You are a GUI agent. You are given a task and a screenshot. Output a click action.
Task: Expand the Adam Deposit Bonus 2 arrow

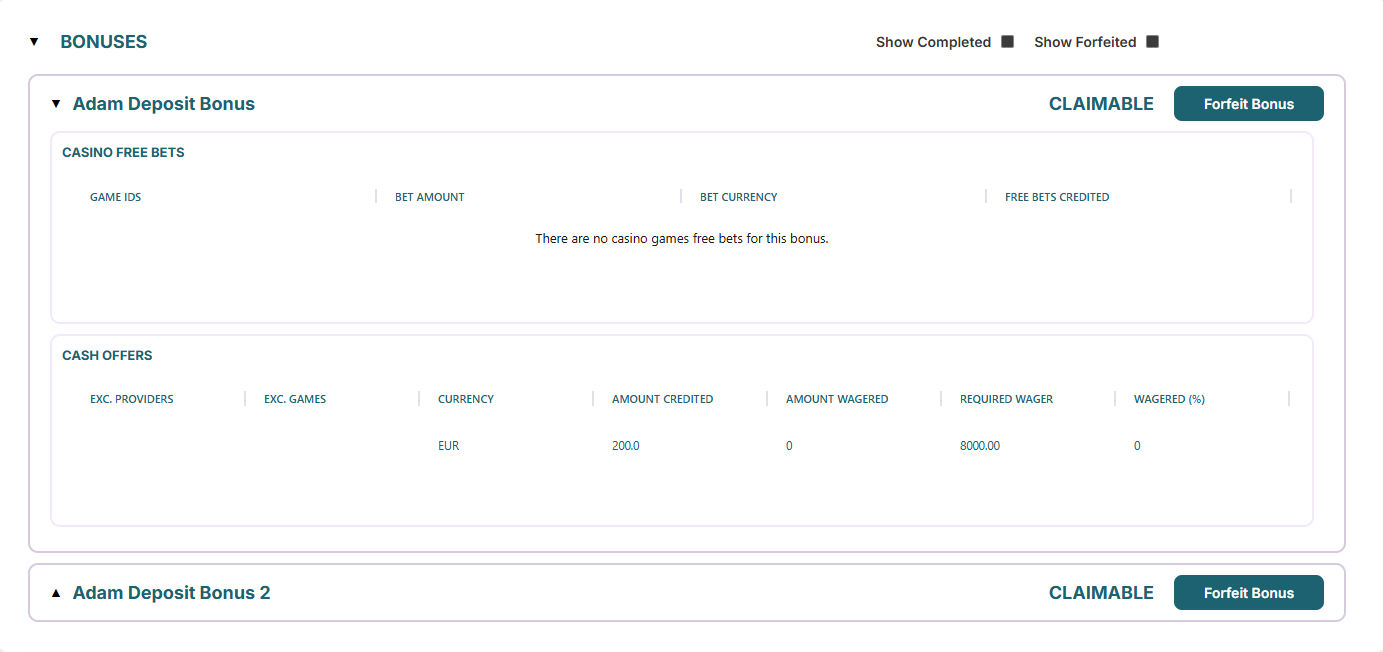(x=56, y=593)
